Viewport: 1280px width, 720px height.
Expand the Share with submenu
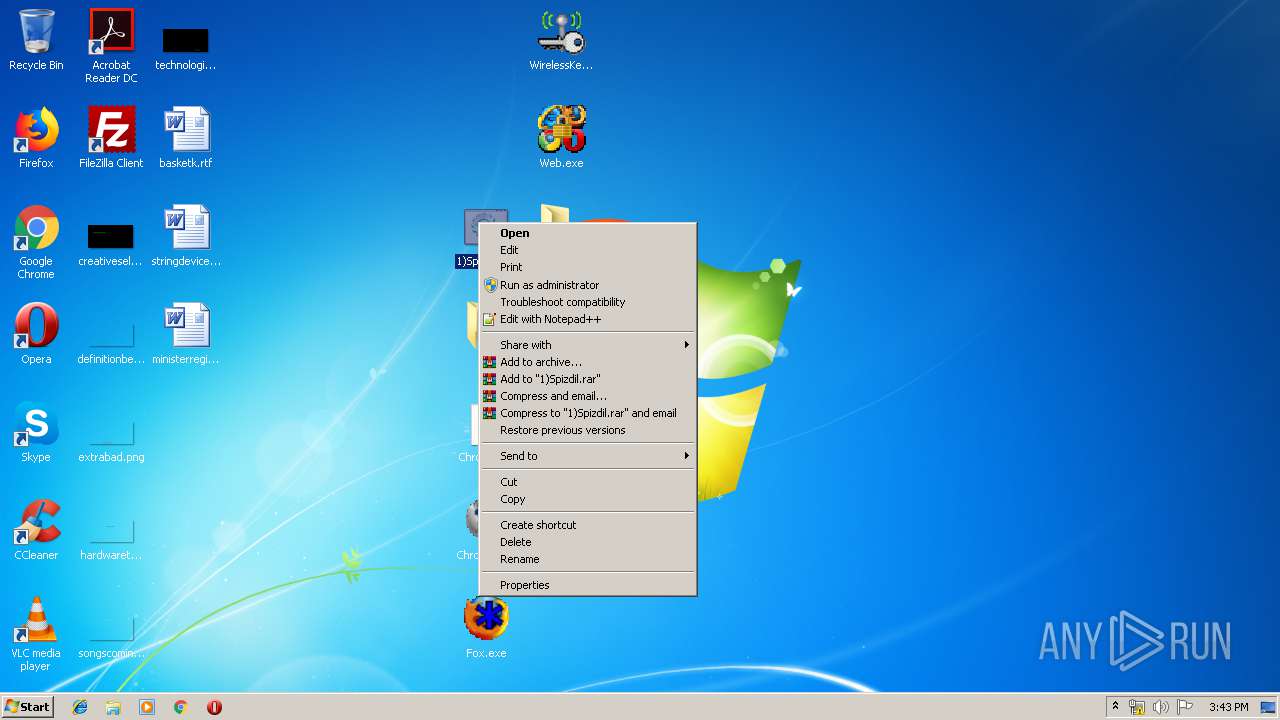tap(588, 345)
